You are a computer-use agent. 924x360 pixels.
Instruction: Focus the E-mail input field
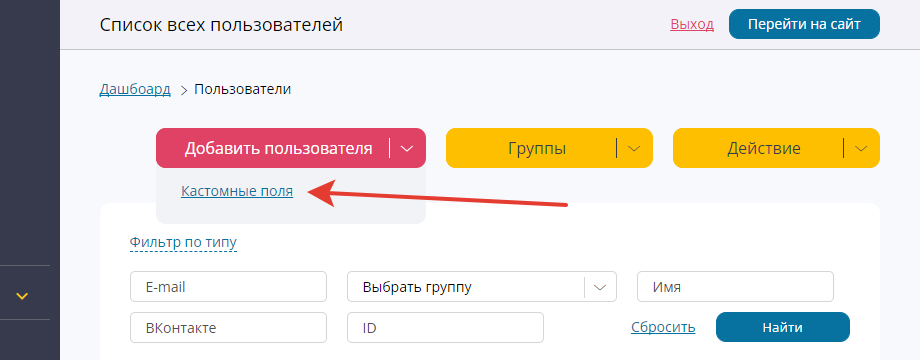[228, 287]
